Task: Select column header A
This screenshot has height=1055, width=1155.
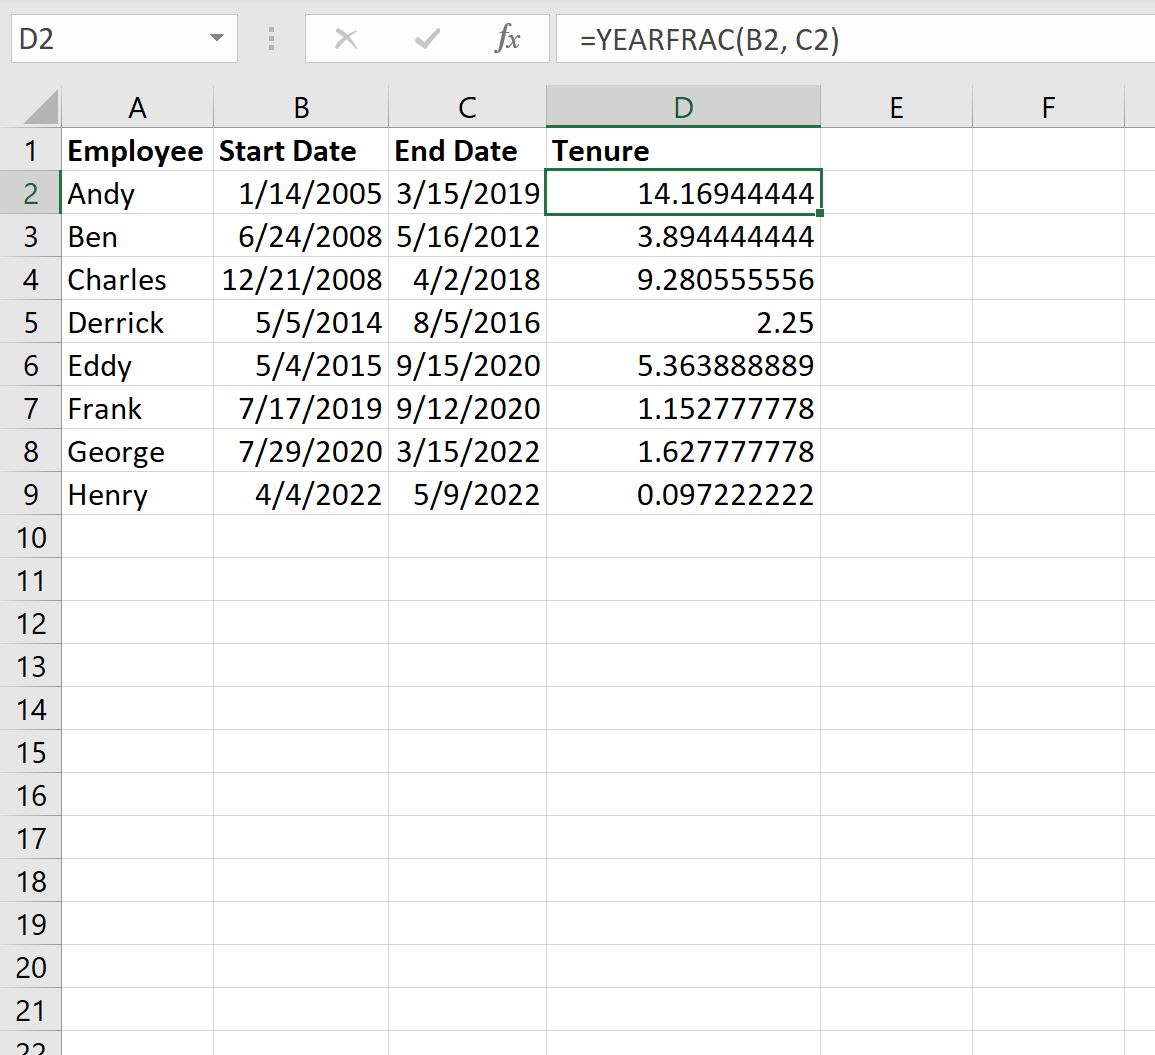Action: [x=137, y=106]
